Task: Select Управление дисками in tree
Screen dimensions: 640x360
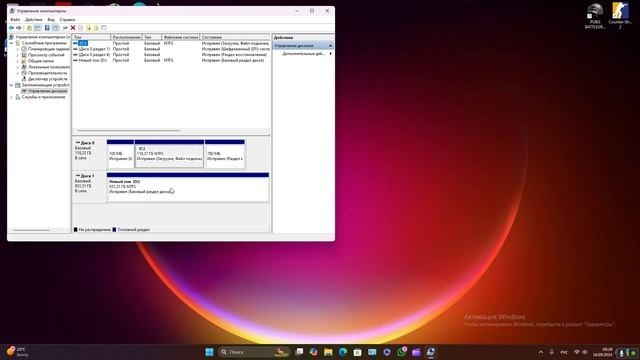Action: pyautogui.click(x=47, y=91)
